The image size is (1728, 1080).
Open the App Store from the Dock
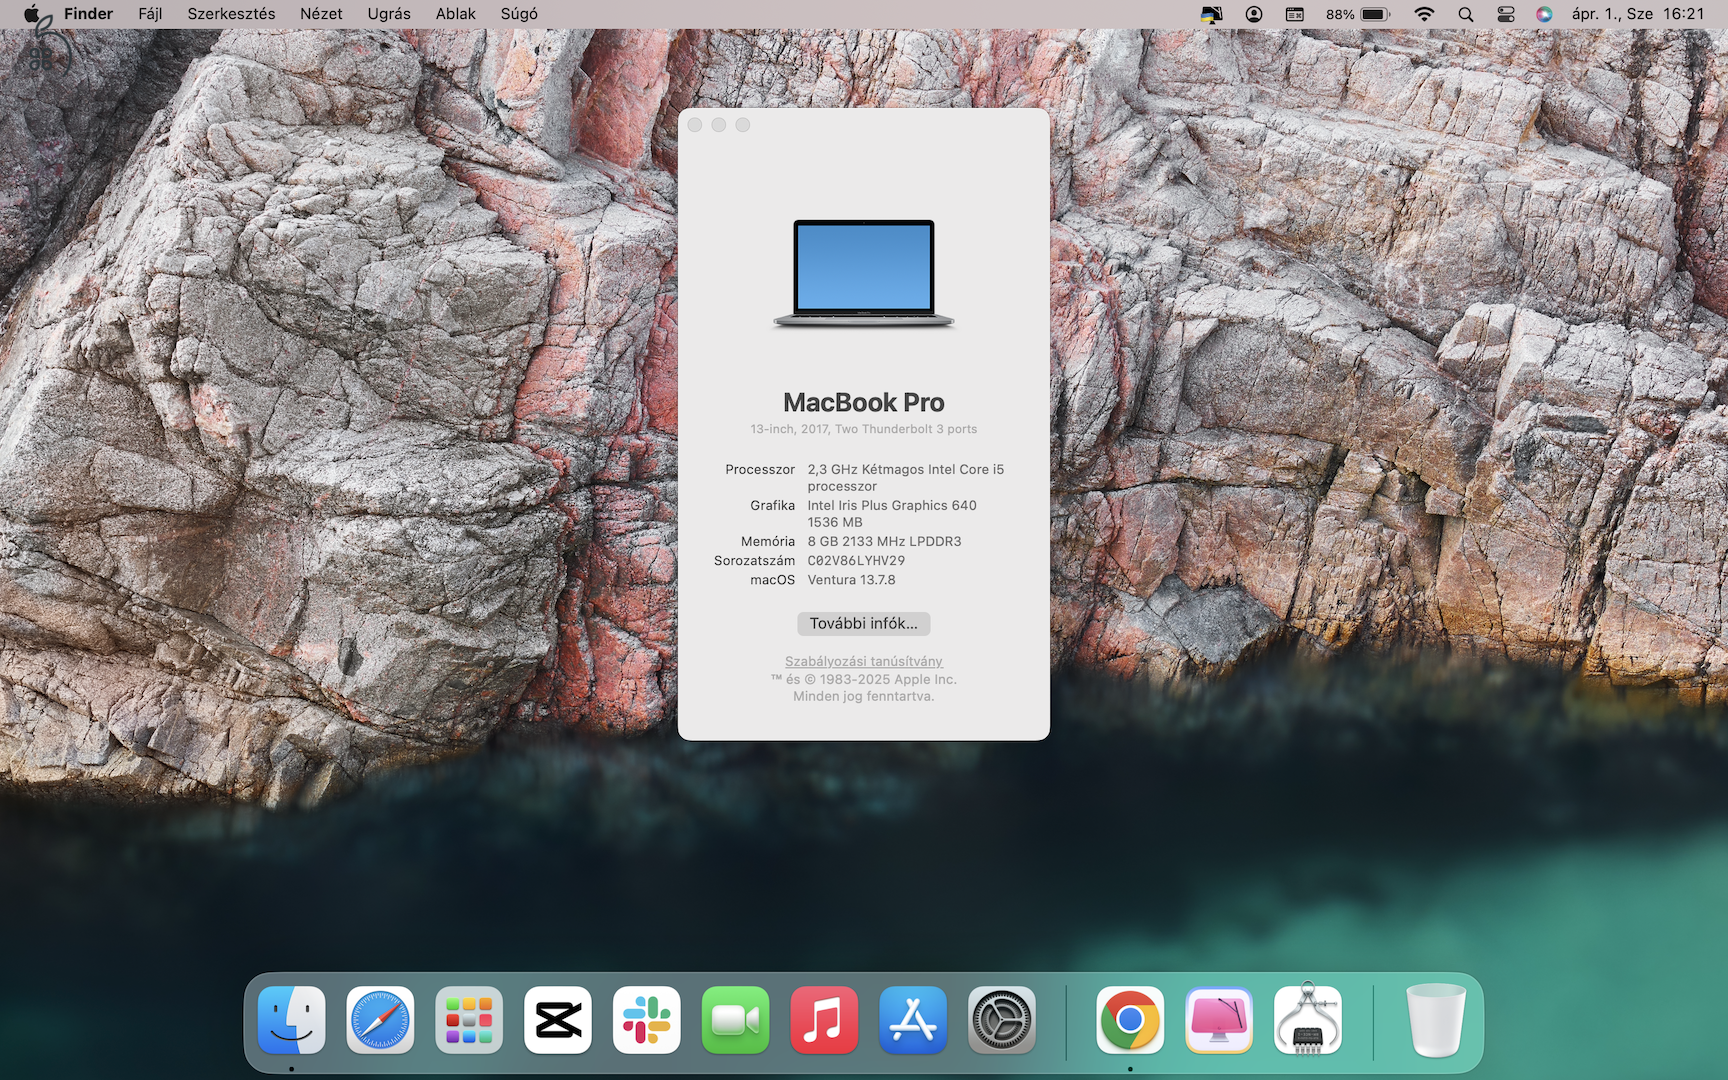913,1020
